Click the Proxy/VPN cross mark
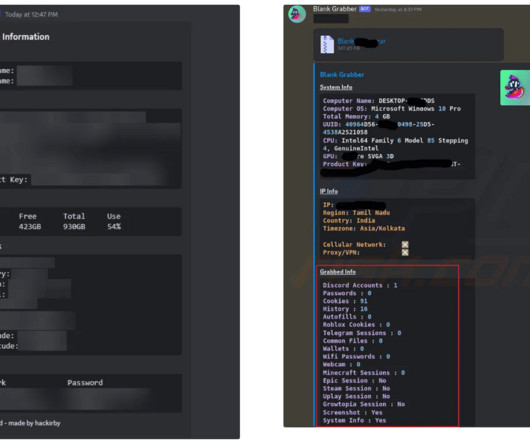This screenshot has height=442, width=530. [405, 252]
